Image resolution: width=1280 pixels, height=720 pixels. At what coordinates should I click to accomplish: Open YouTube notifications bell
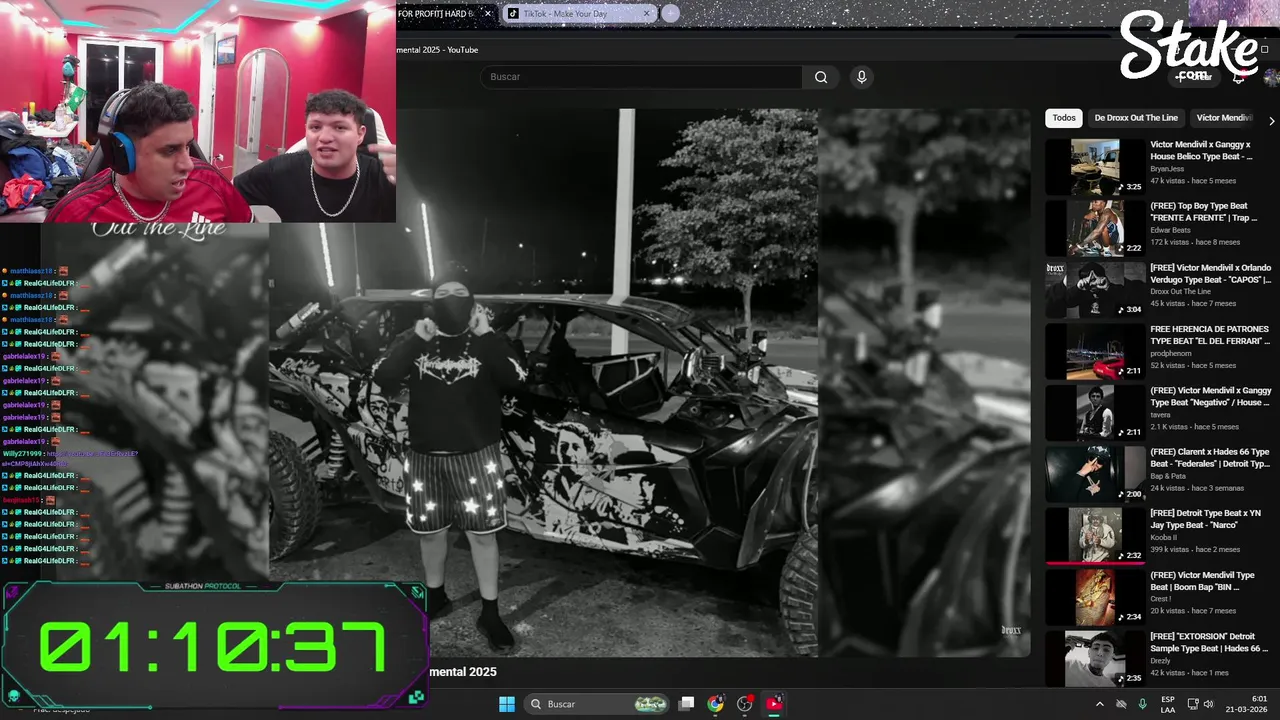coord(1238,77)
